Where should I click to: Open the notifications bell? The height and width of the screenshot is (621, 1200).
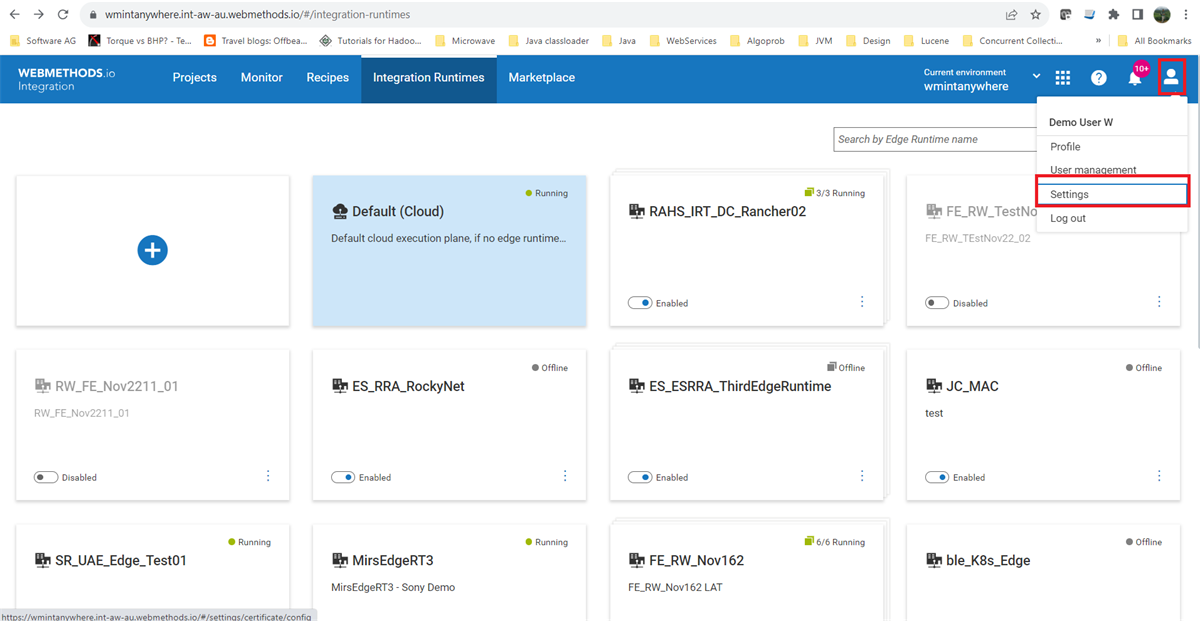coord(1135,78)
